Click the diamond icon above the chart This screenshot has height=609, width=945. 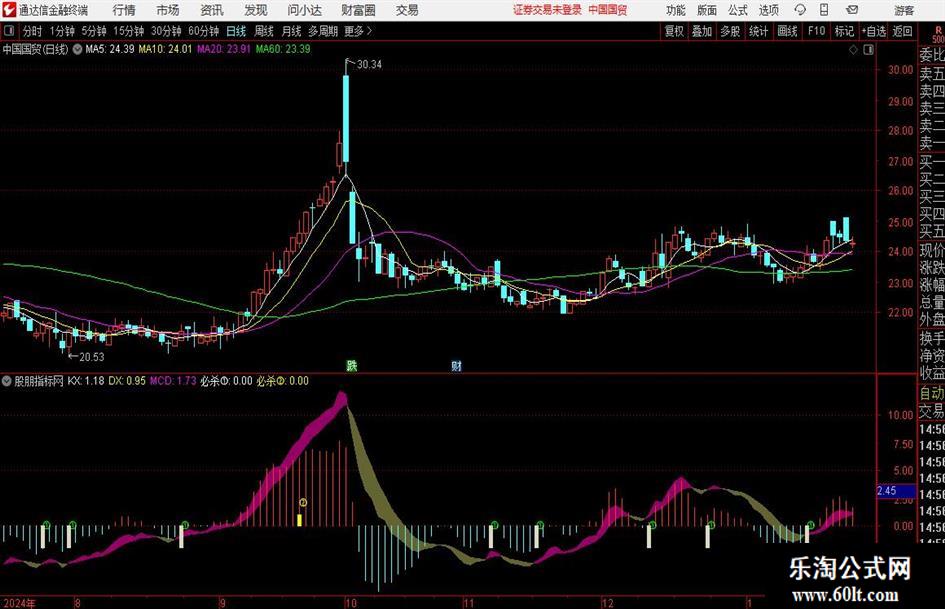(x=853, y=50)
